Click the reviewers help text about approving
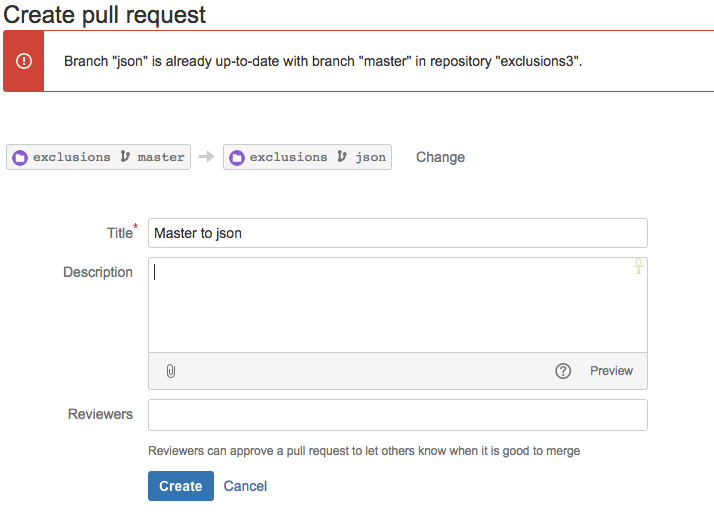Screen dimensions: 714x528 click(x=364, y=451)
